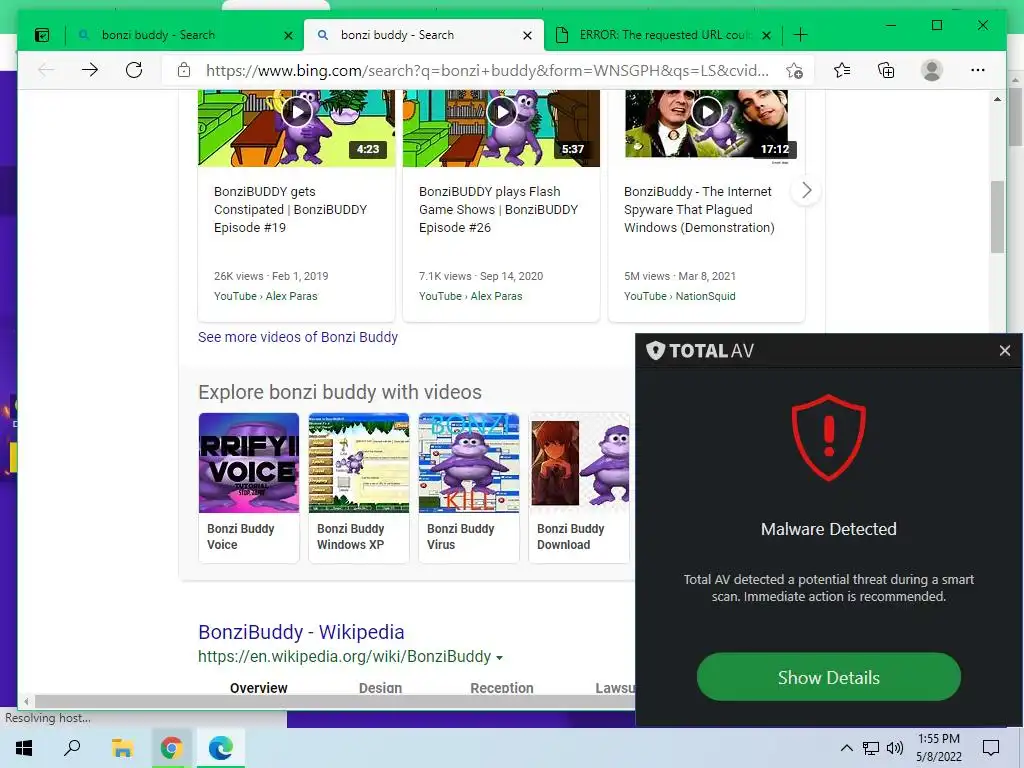Open BonziBUDDY plays Flash Game Shows title
The width and height of the screenshot is (1024, 768).
pyautogui.click(x=498, y=210)
